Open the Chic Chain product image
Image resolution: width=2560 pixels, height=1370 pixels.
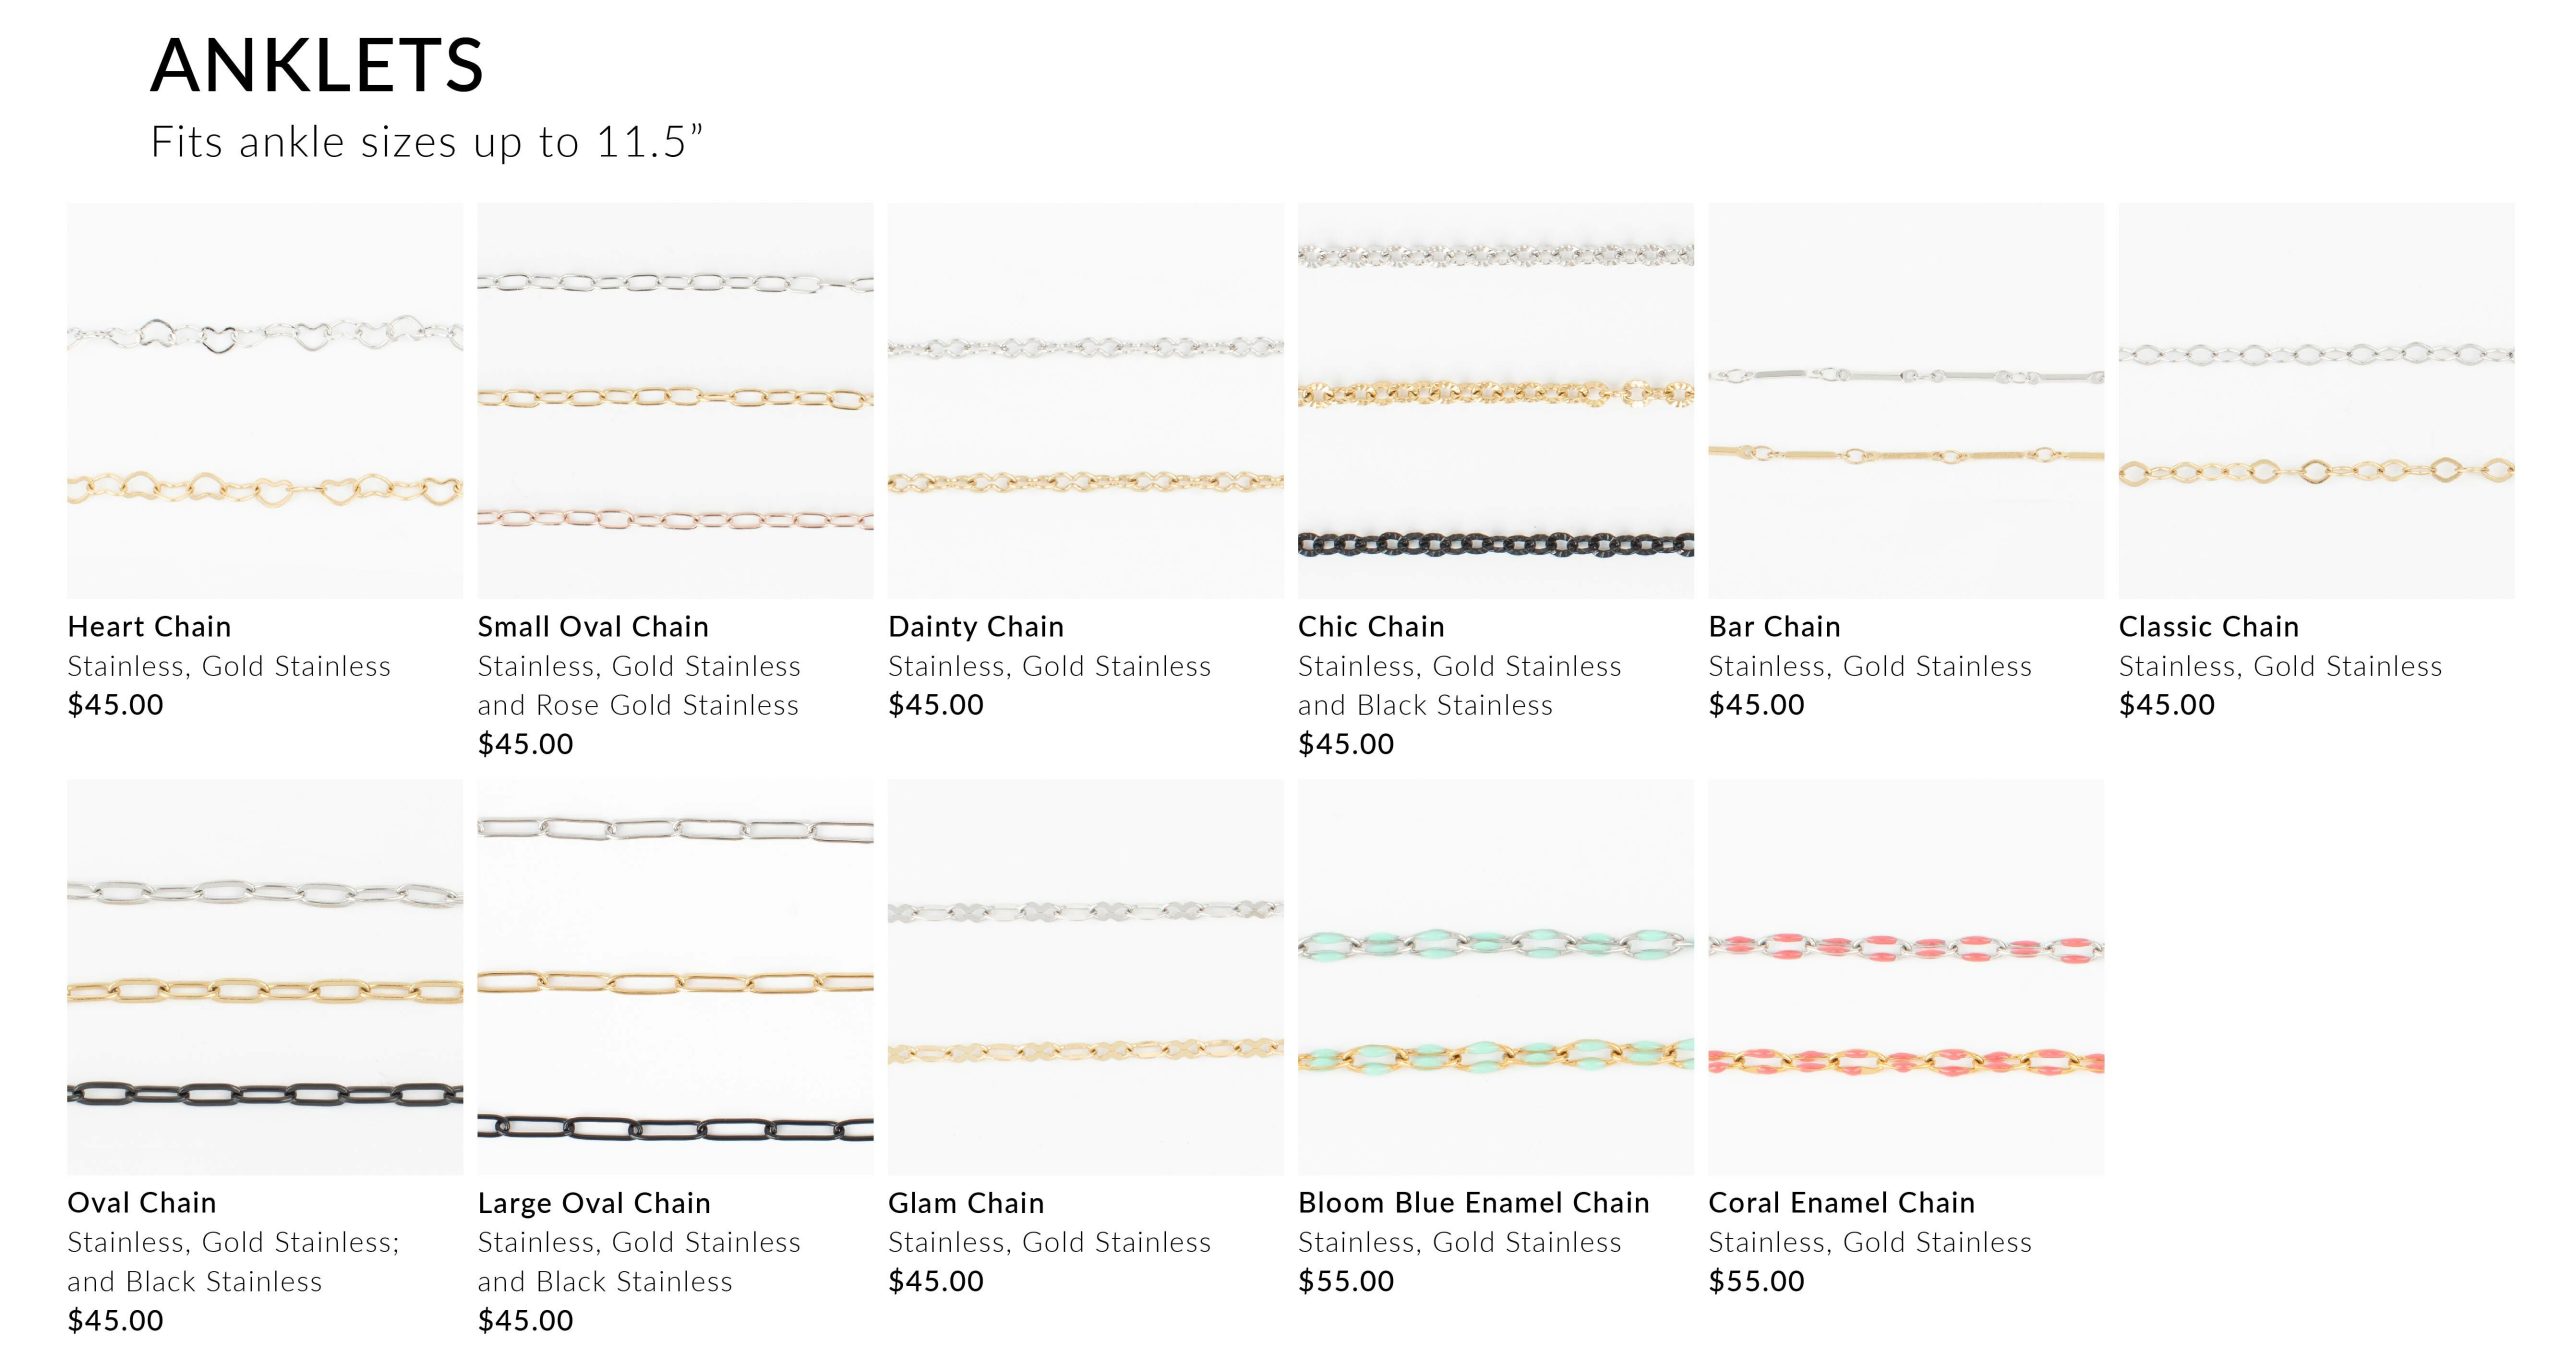coord(1496,401)
